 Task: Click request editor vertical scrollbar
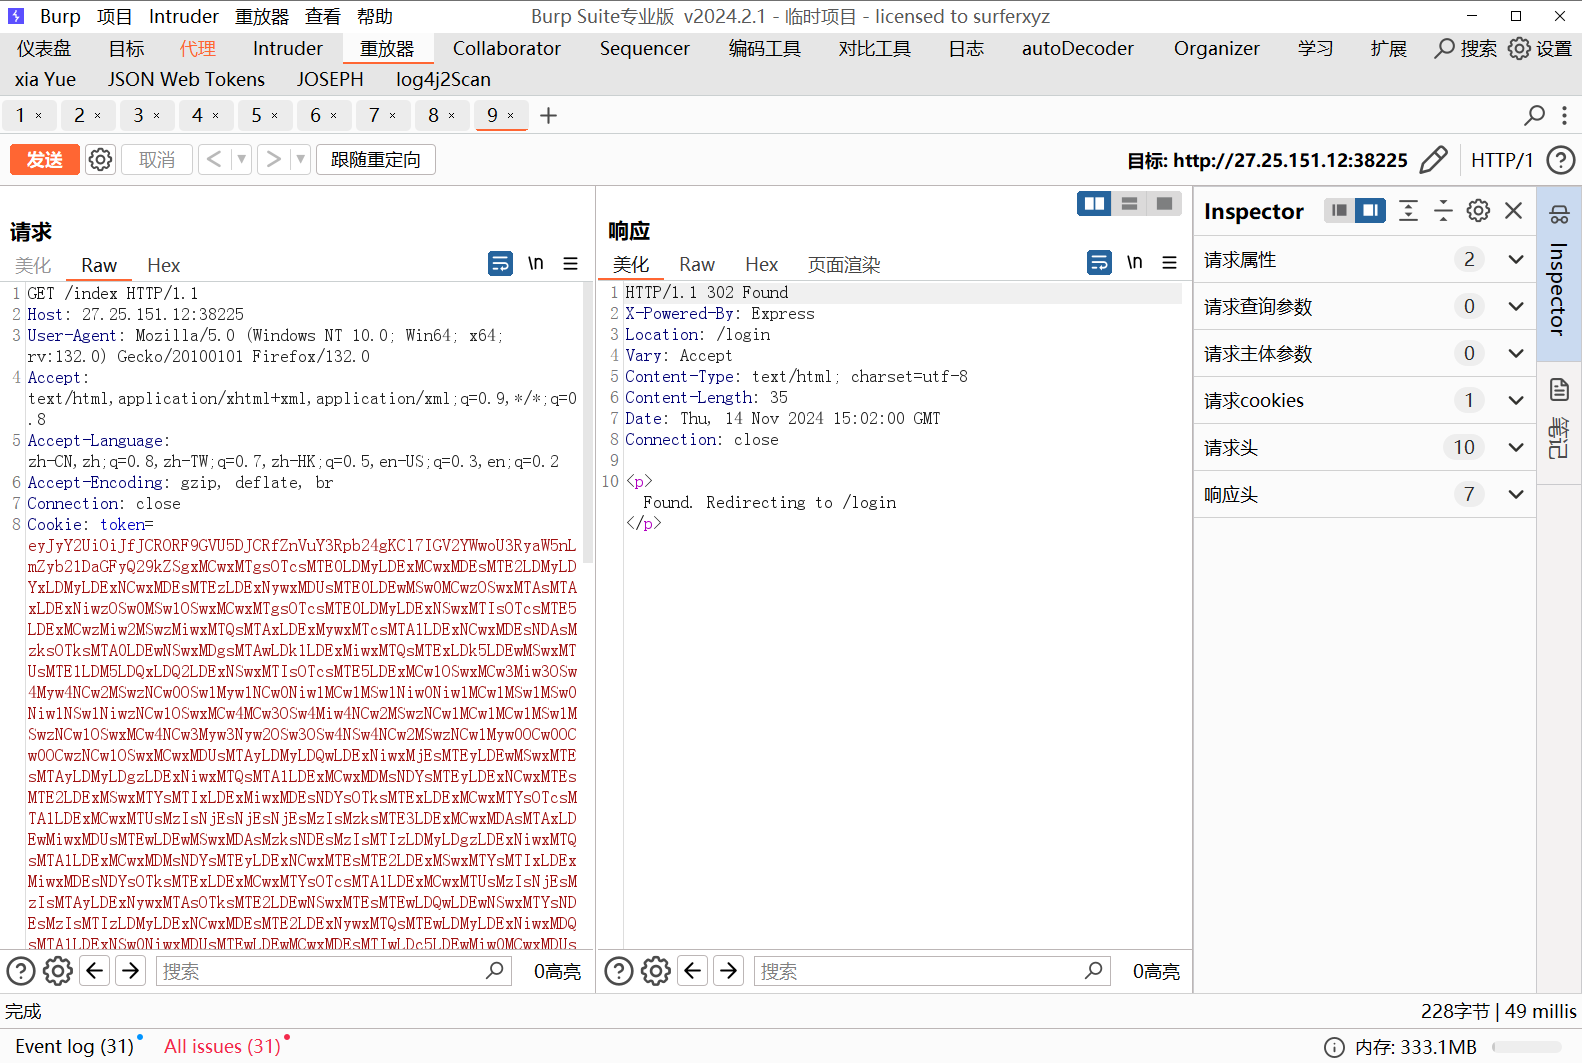(x=589, y=424)
